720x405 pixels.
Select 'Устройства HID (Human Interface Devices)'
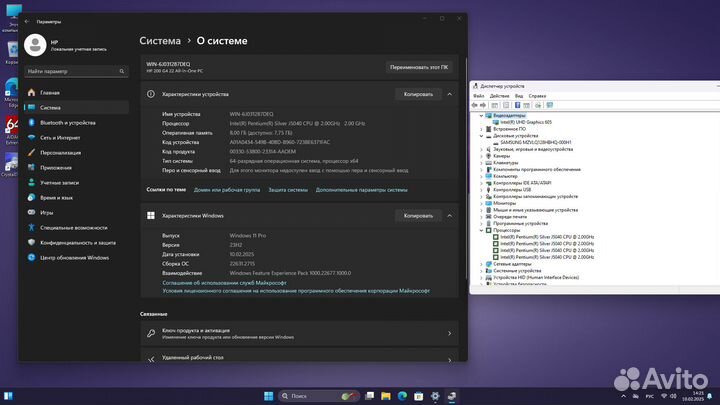coord(536,277)
